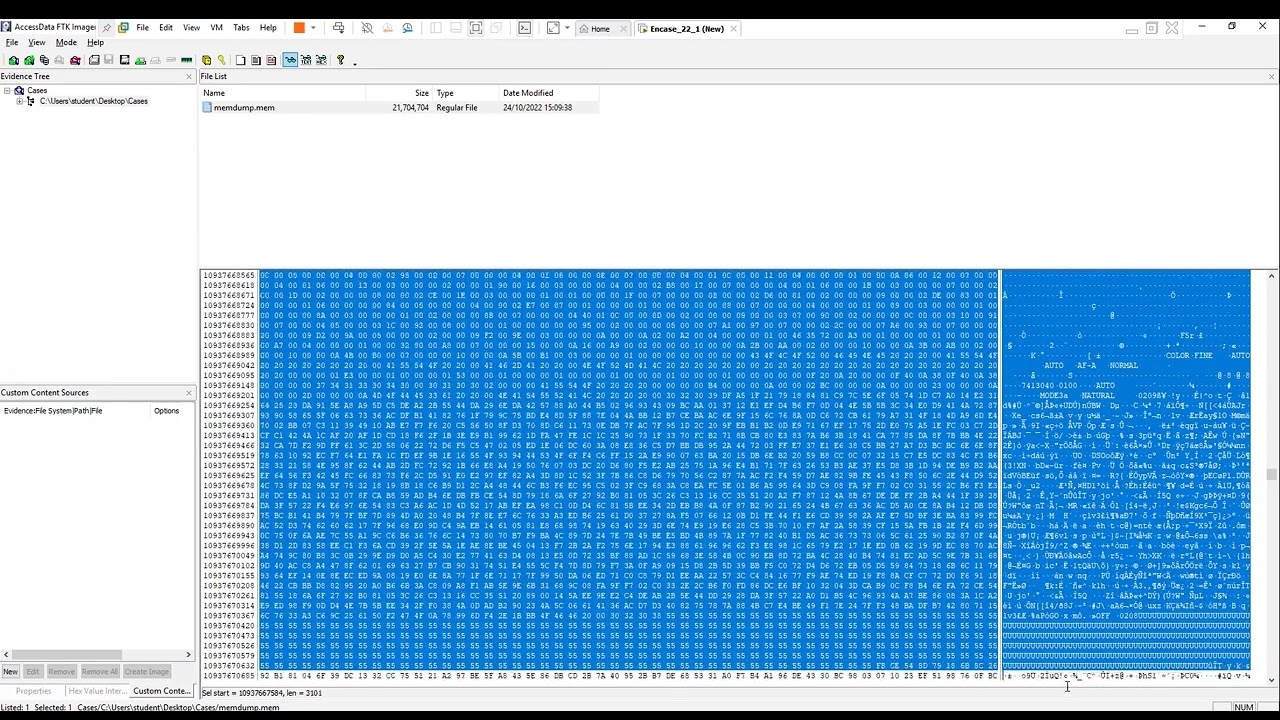1280x720 pixels.
Task: Click VMware stretch guest icon
Action: 553,28
